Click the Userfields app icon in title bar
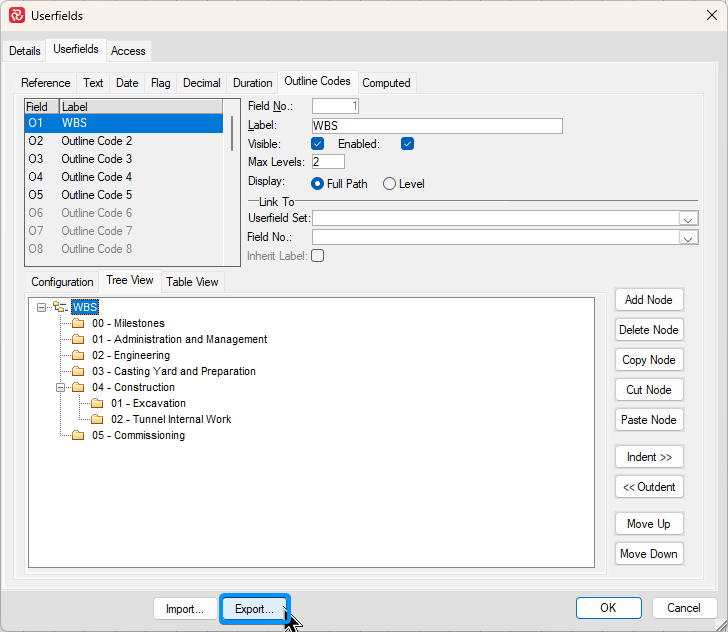The height and width of the screenshot is (632, 728). (16, 15)
